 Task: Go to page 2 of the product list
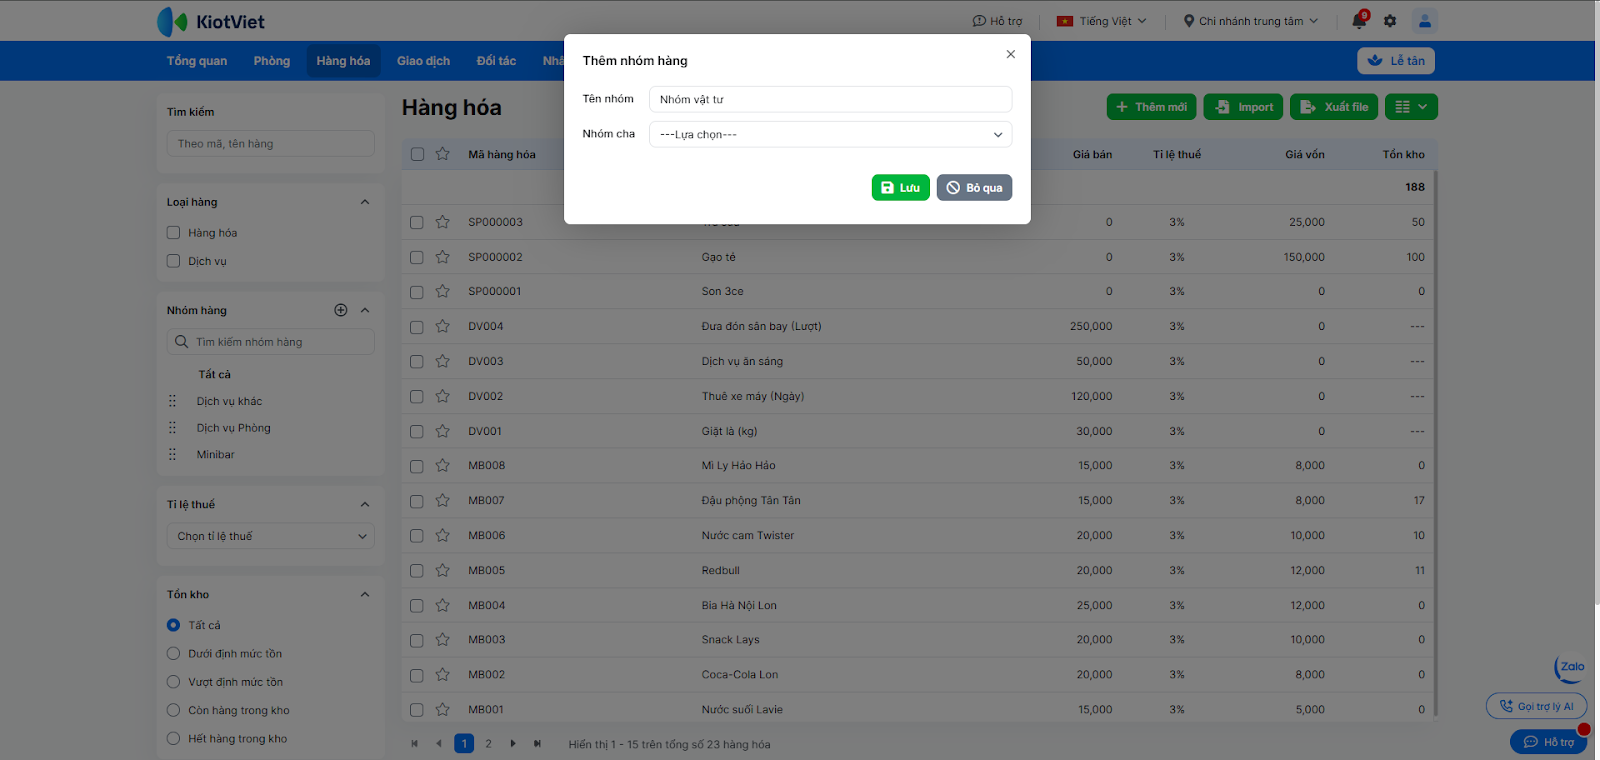point(488,743)
